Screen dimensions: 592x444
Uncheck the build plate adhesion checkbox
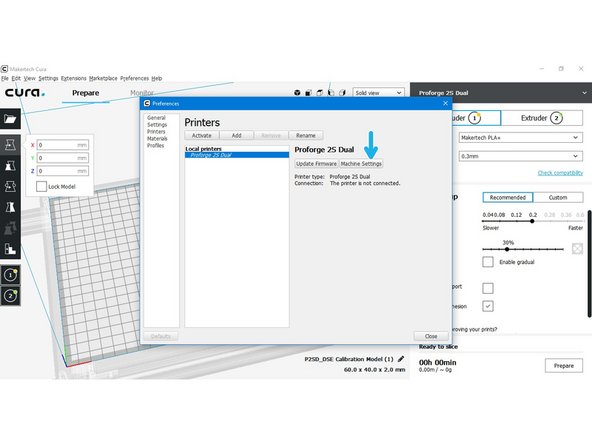[x=488, y=306]
